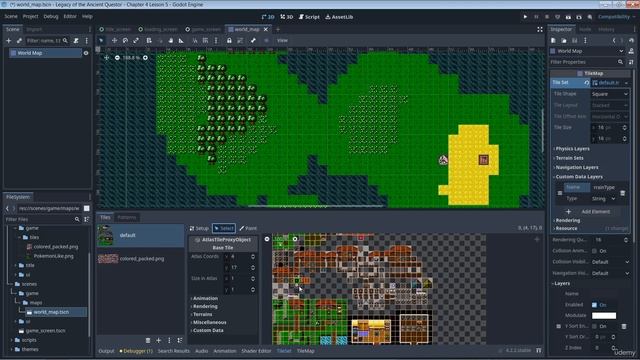Open the Collision Visibility Default dropdown
640x360 pixels.
pos(610,262)
